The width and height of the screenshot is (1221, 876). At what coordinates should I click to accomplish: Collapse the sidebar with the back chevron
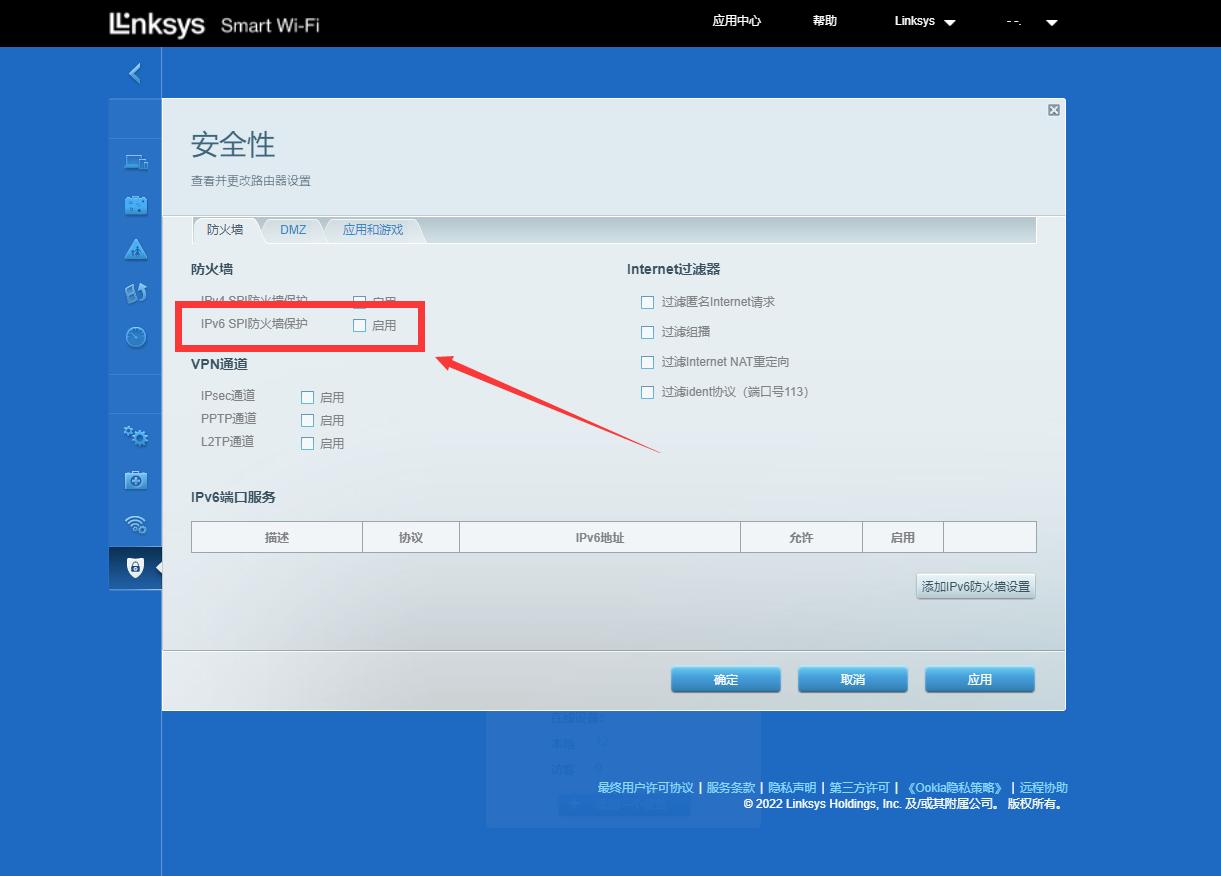(x=134, y=72)
